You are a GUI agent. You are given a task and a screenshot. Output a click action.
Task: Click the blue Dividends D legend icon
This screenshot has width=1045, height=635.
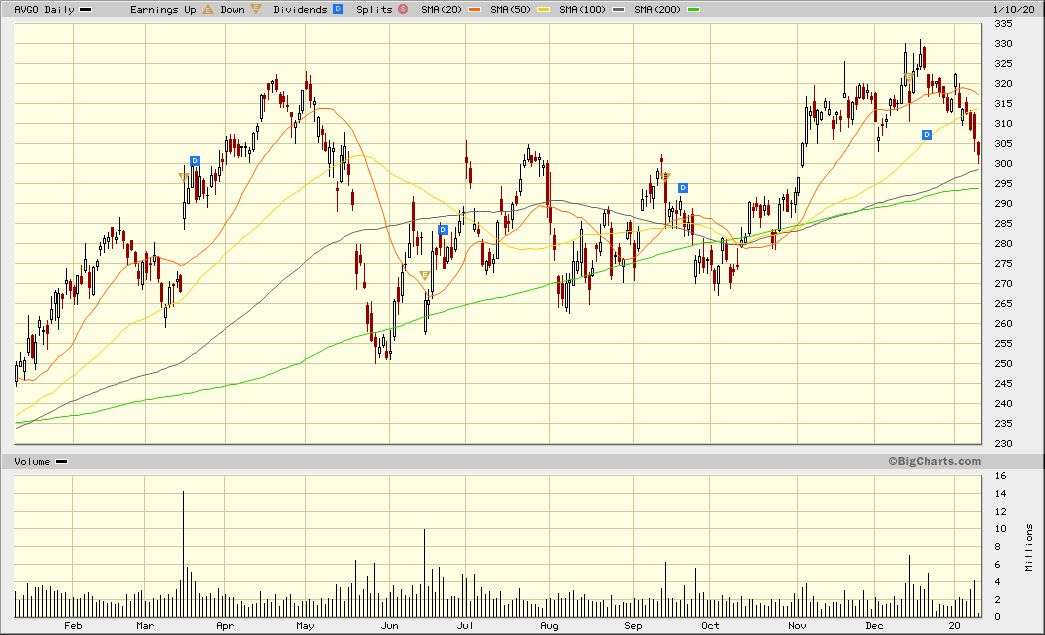pyautogui.click(x=338, y=9)
